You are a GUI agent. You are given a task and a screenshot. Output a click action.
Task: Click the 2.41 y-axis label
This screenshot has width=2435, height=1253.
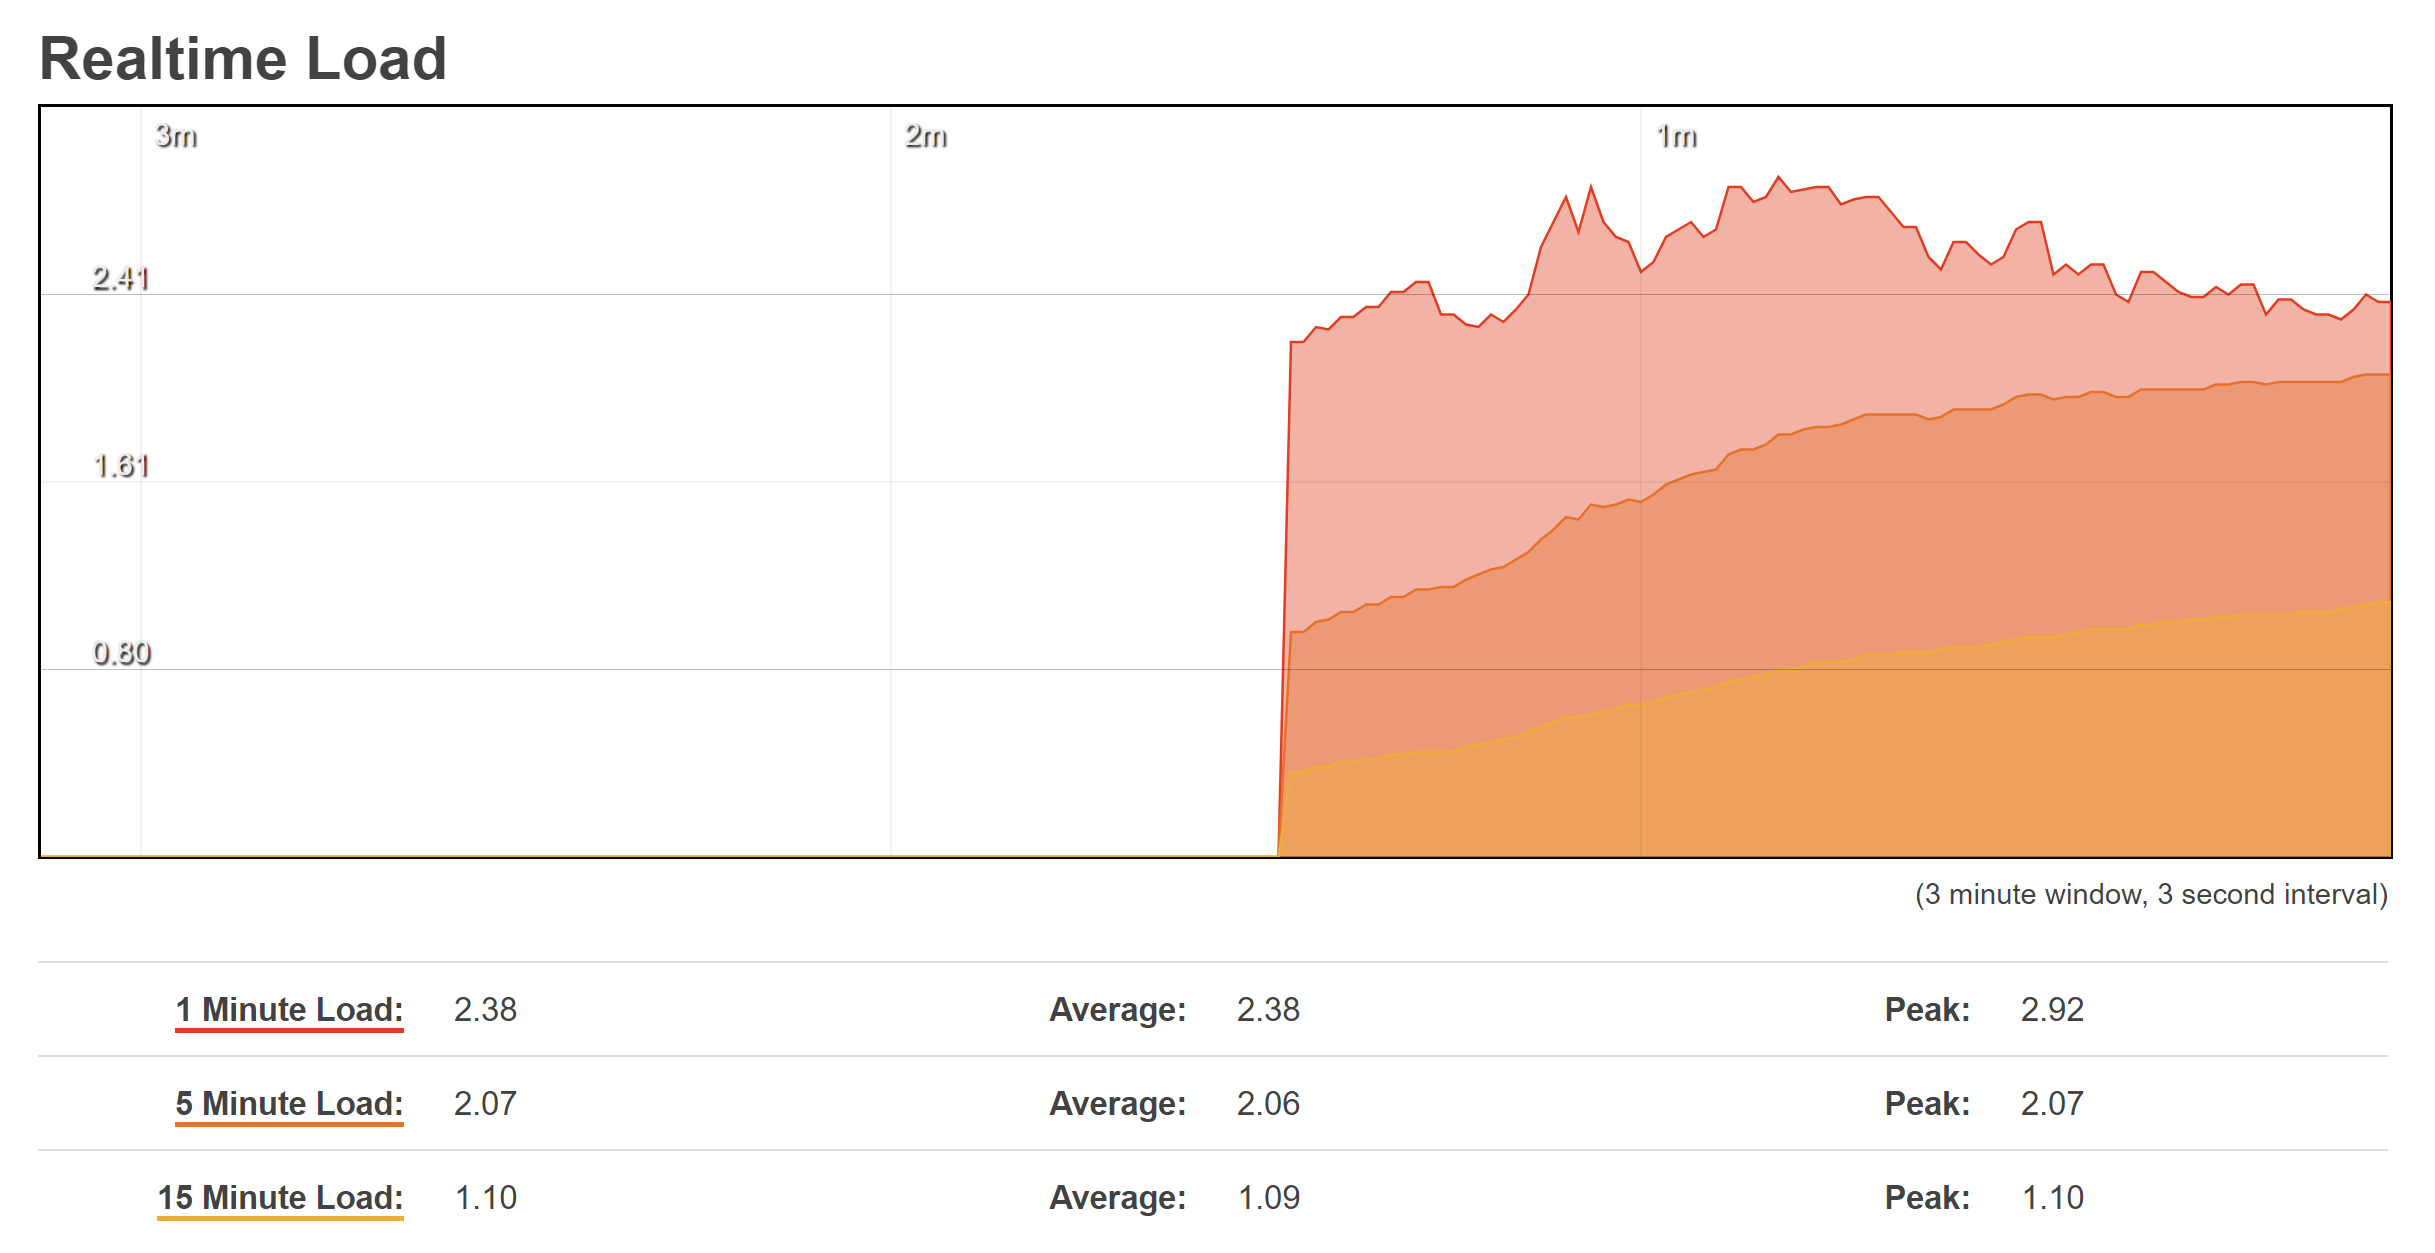tap(121, 278)
